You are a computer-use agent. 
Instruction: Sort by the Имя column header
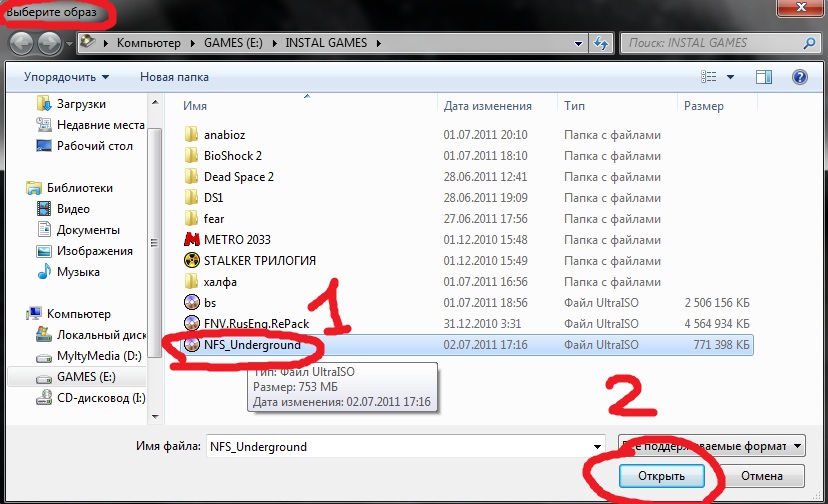195,106
